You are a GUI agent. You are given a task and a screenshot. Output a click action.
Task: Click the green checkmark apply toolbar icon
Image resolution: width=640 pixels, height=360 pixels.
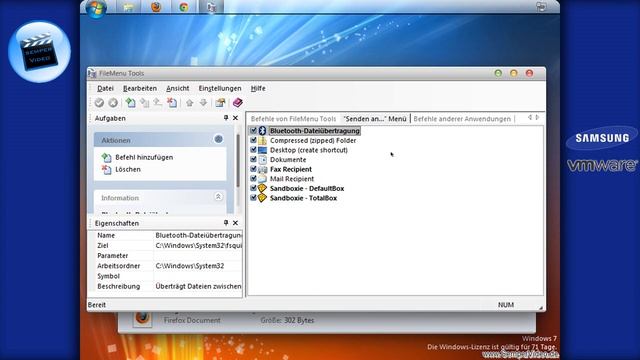coord(99,103)
